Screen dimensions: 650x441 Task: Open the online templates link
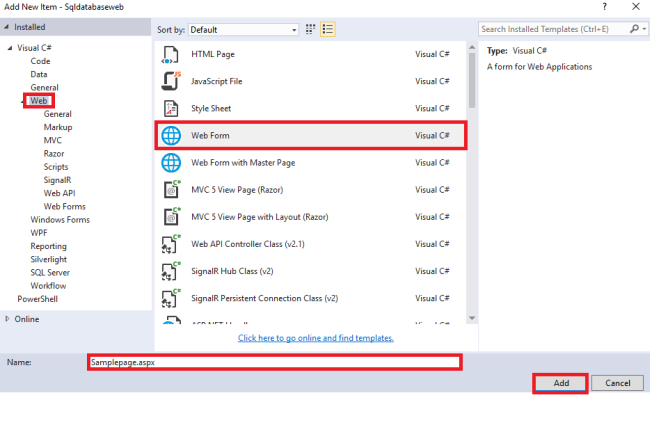click(316, 338)
